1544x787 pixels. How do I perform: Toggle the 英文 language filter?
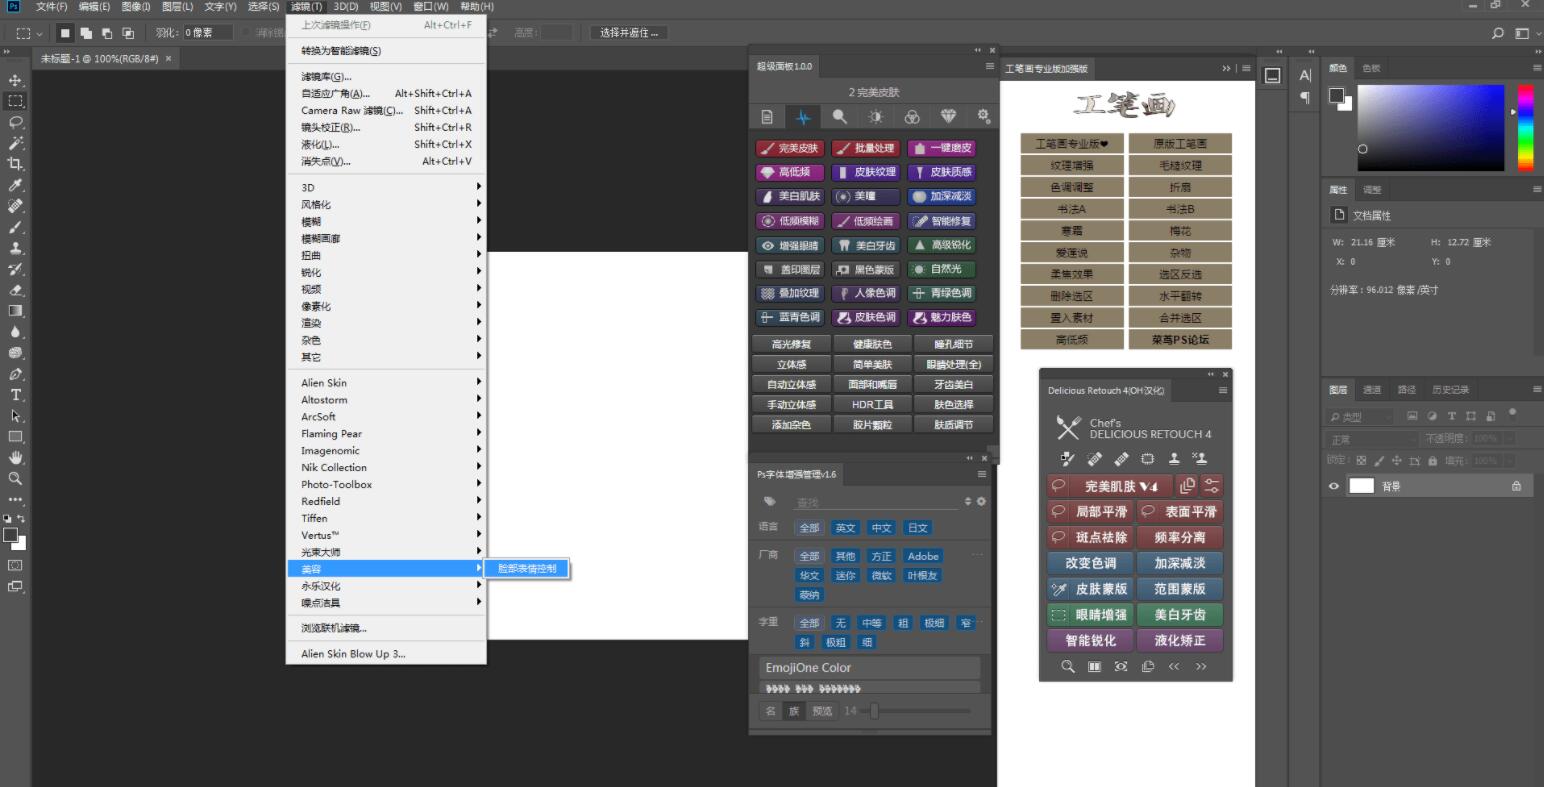click(x=845, y=528)
